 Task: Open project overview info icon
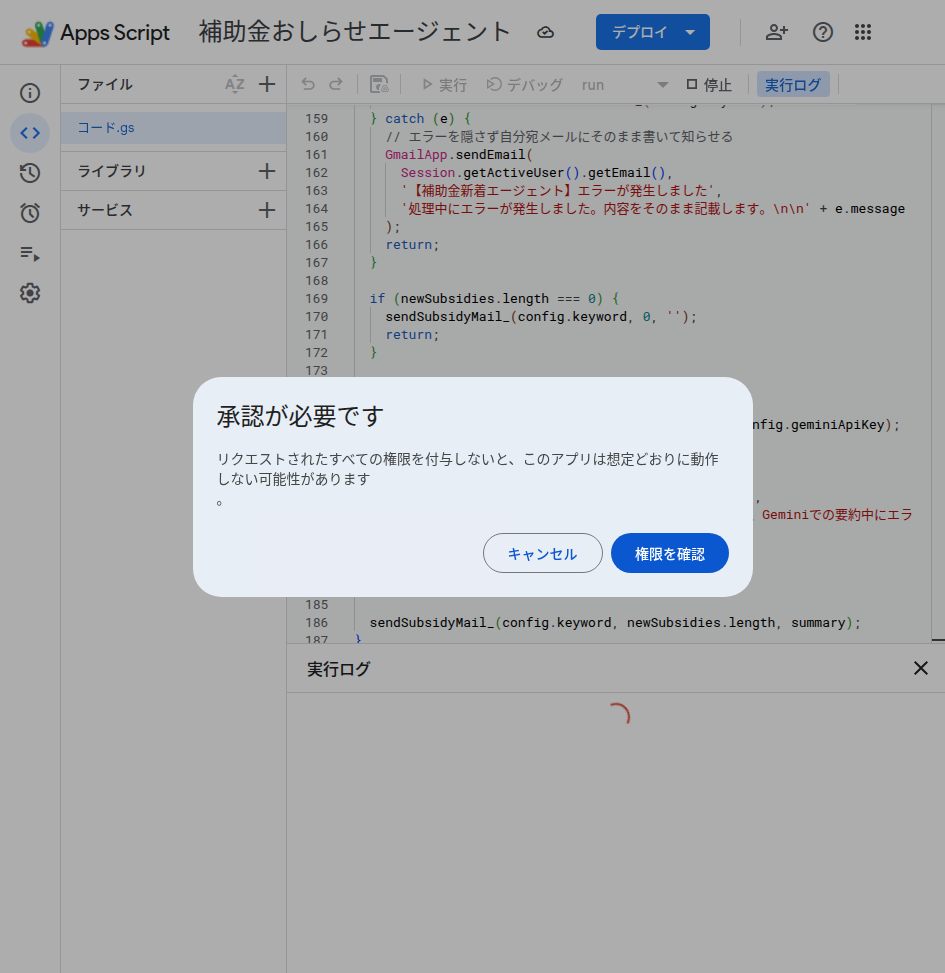pyautogui.click(x=30, y=93)
